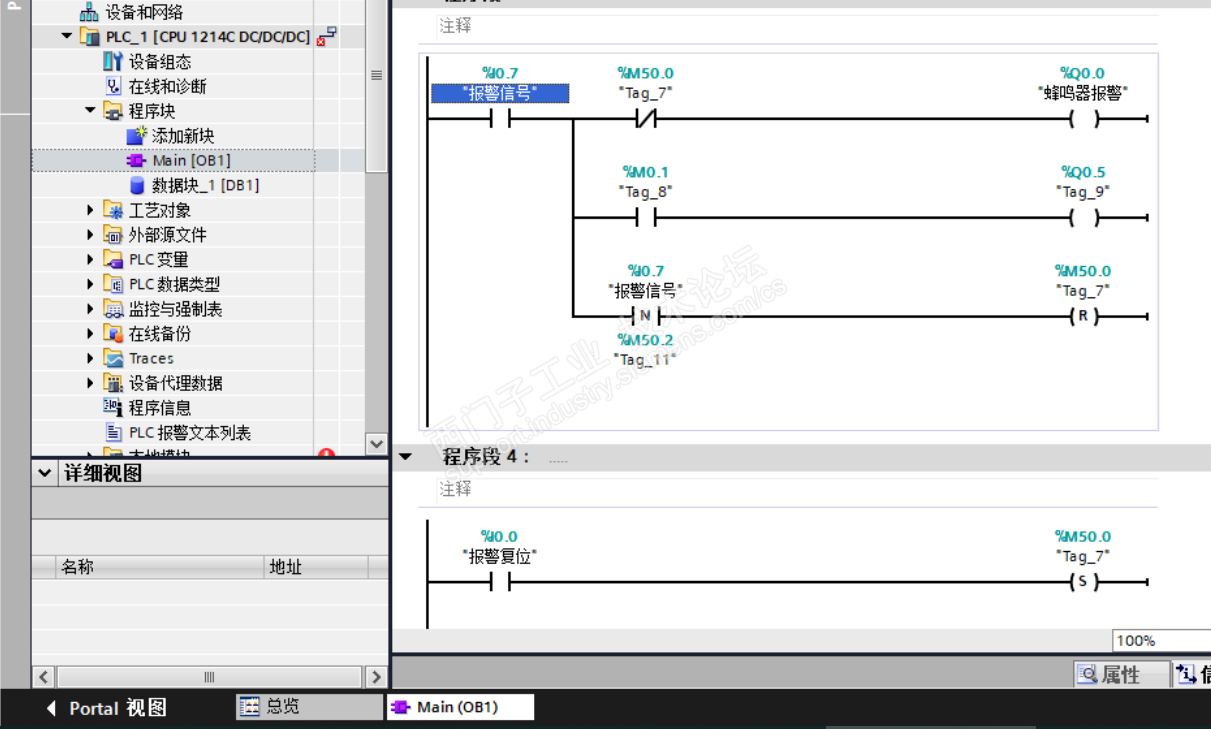Click the PLC 数据类型 folder icon
1211x729 pixels.
coord(114,284)
